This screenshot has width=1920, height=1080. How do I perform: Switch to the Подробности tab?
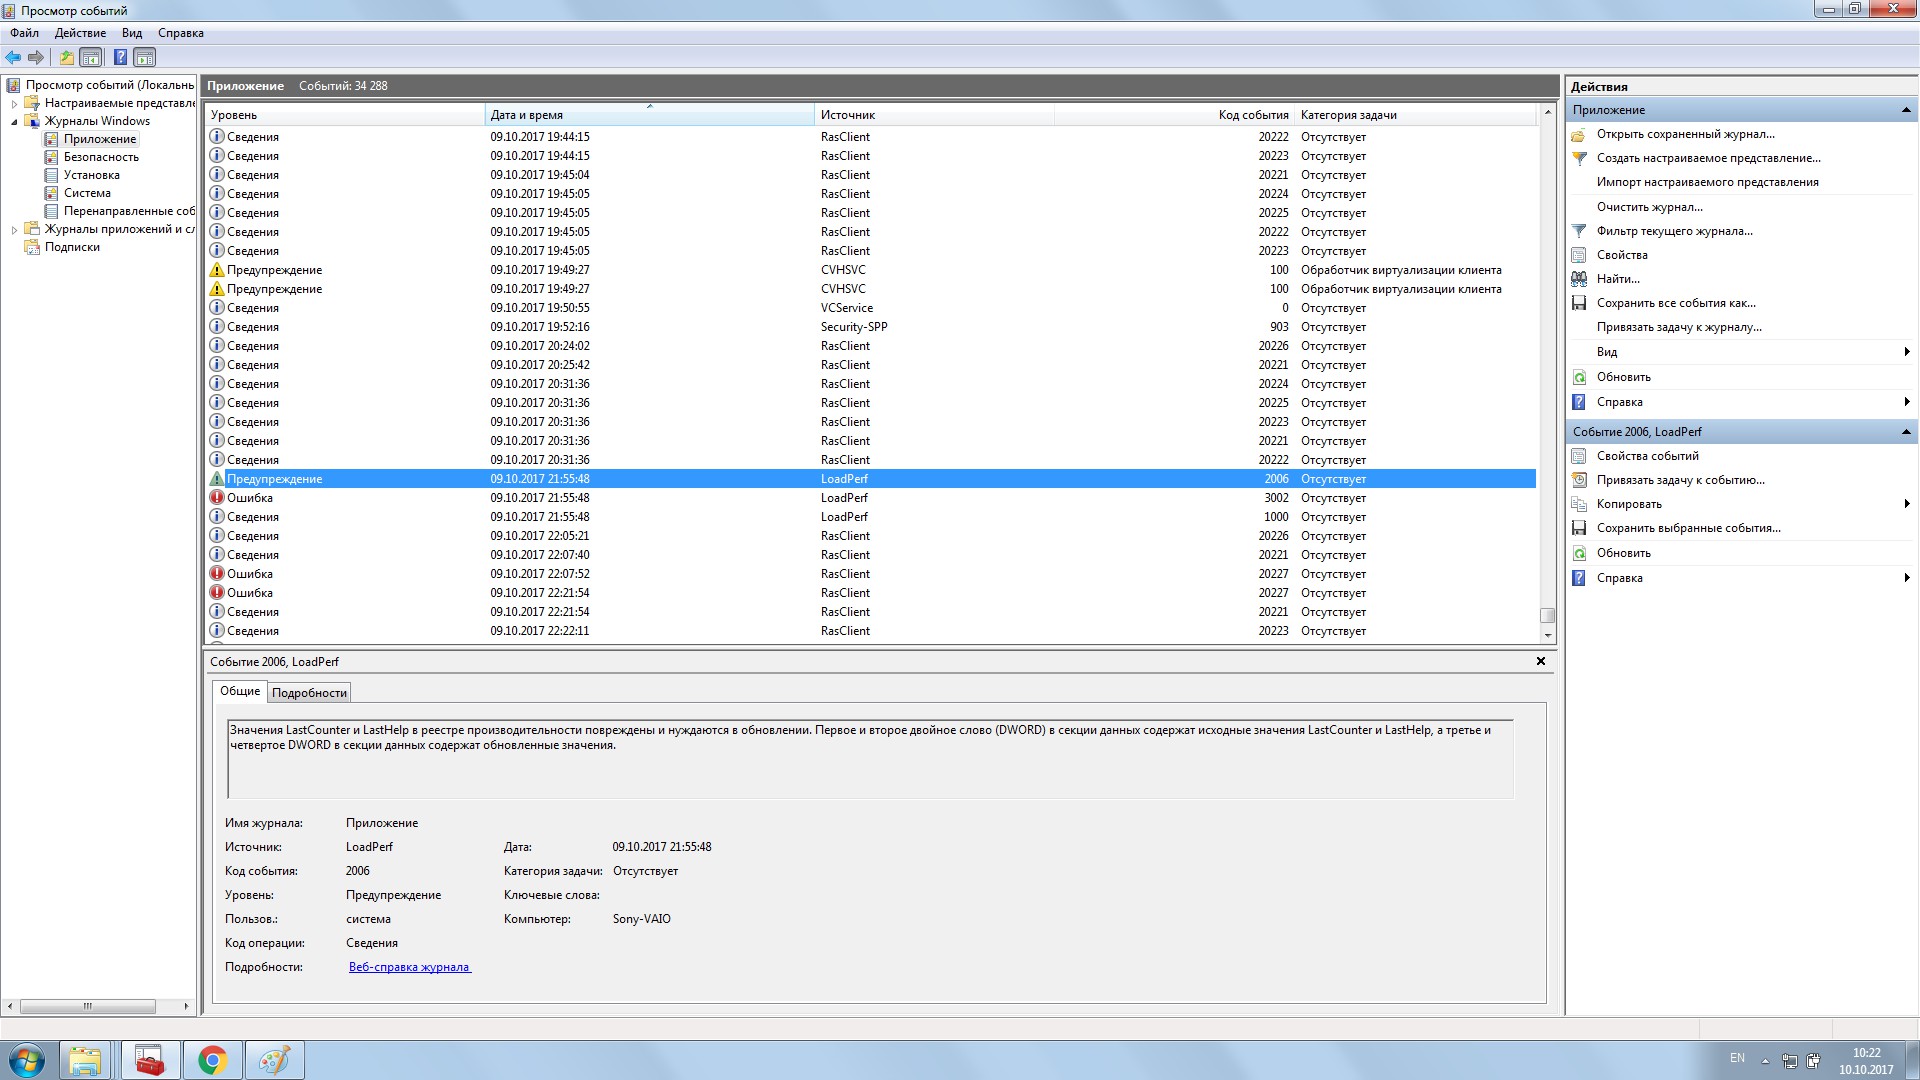click(309, 693)
